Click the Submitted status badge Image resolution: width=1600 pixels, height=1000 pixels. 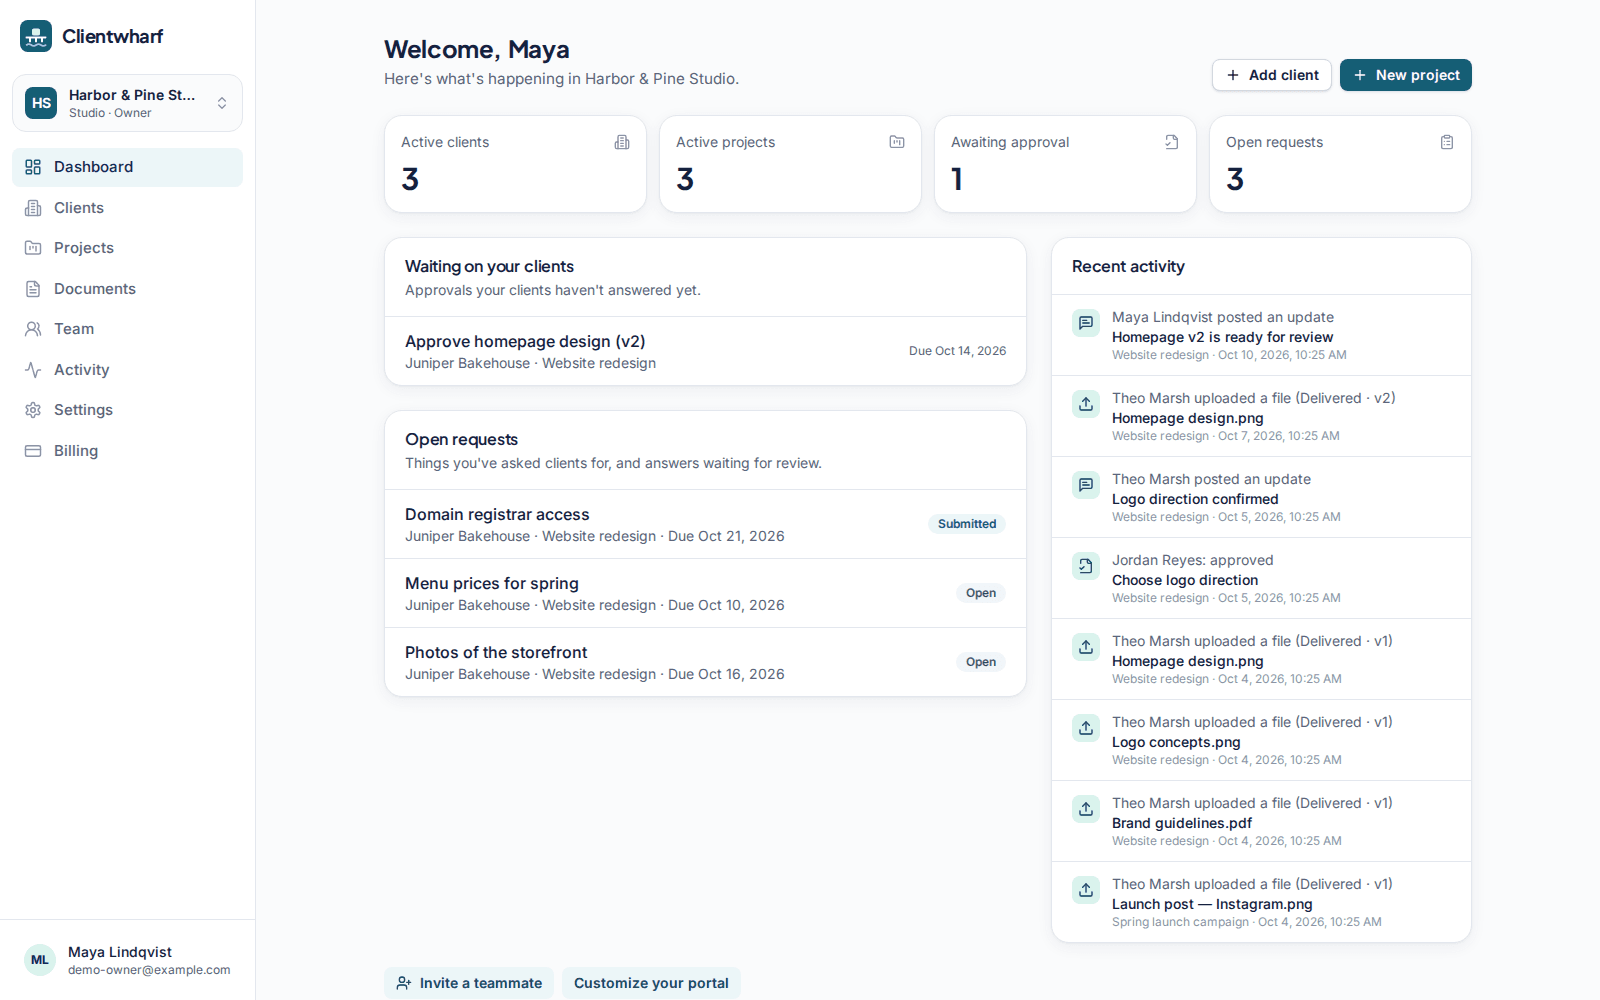coord(967,524)
